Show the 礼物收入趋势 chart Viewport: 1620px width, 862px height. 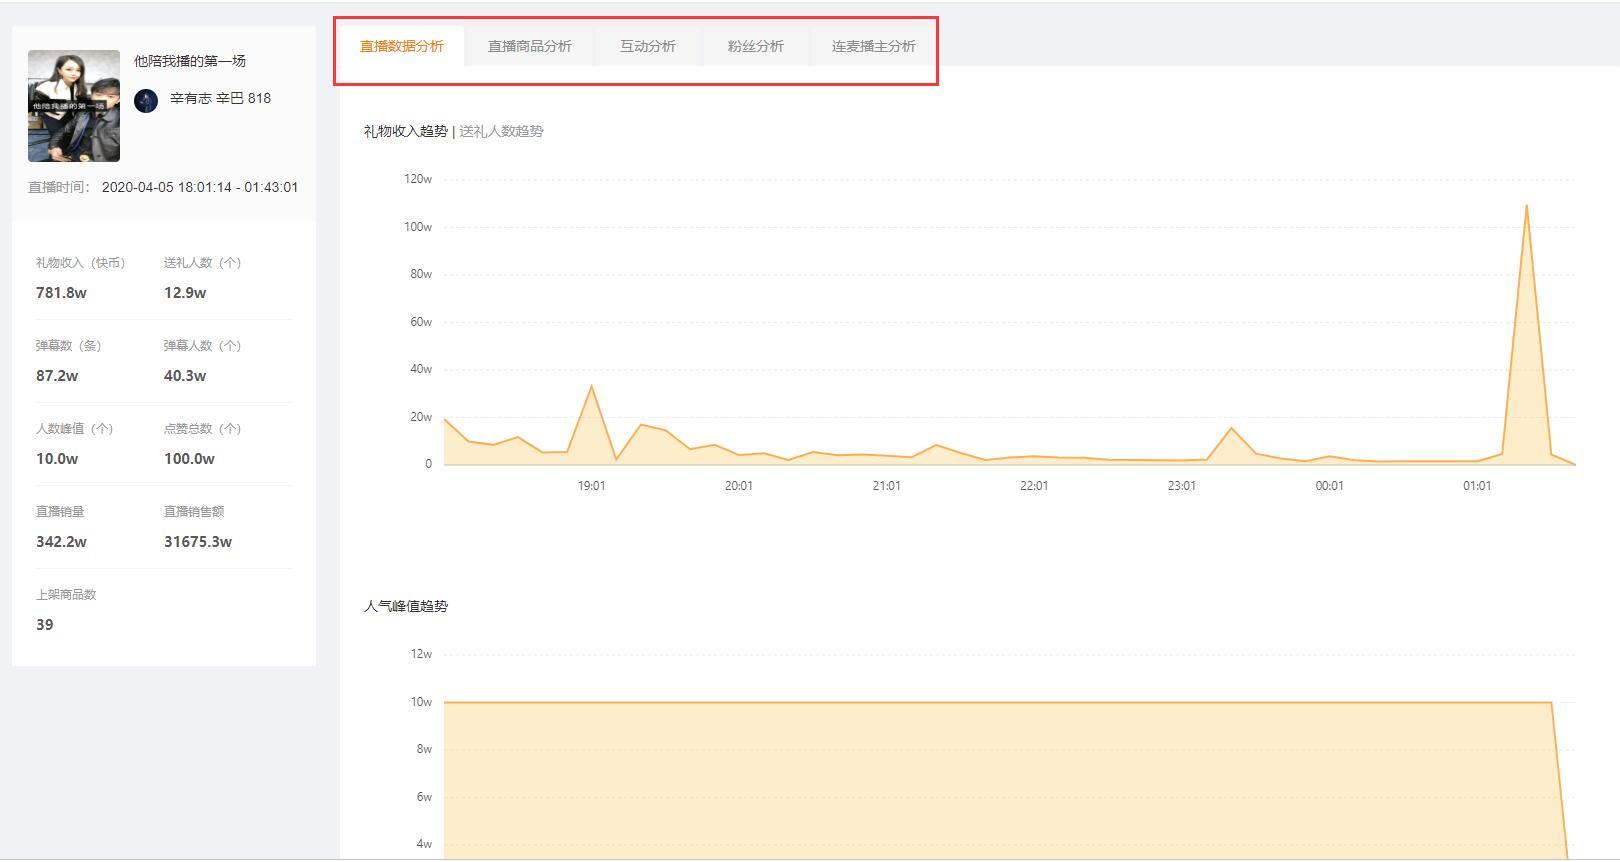point(405,131)
